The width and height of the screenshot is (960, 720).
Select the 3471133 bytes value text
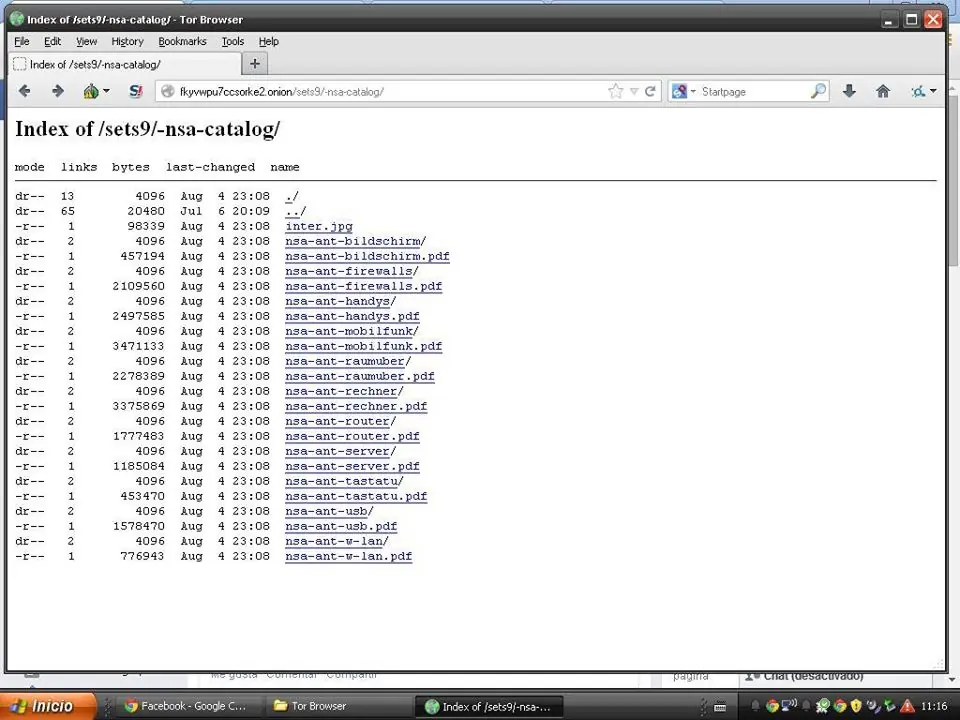[138, 347]
